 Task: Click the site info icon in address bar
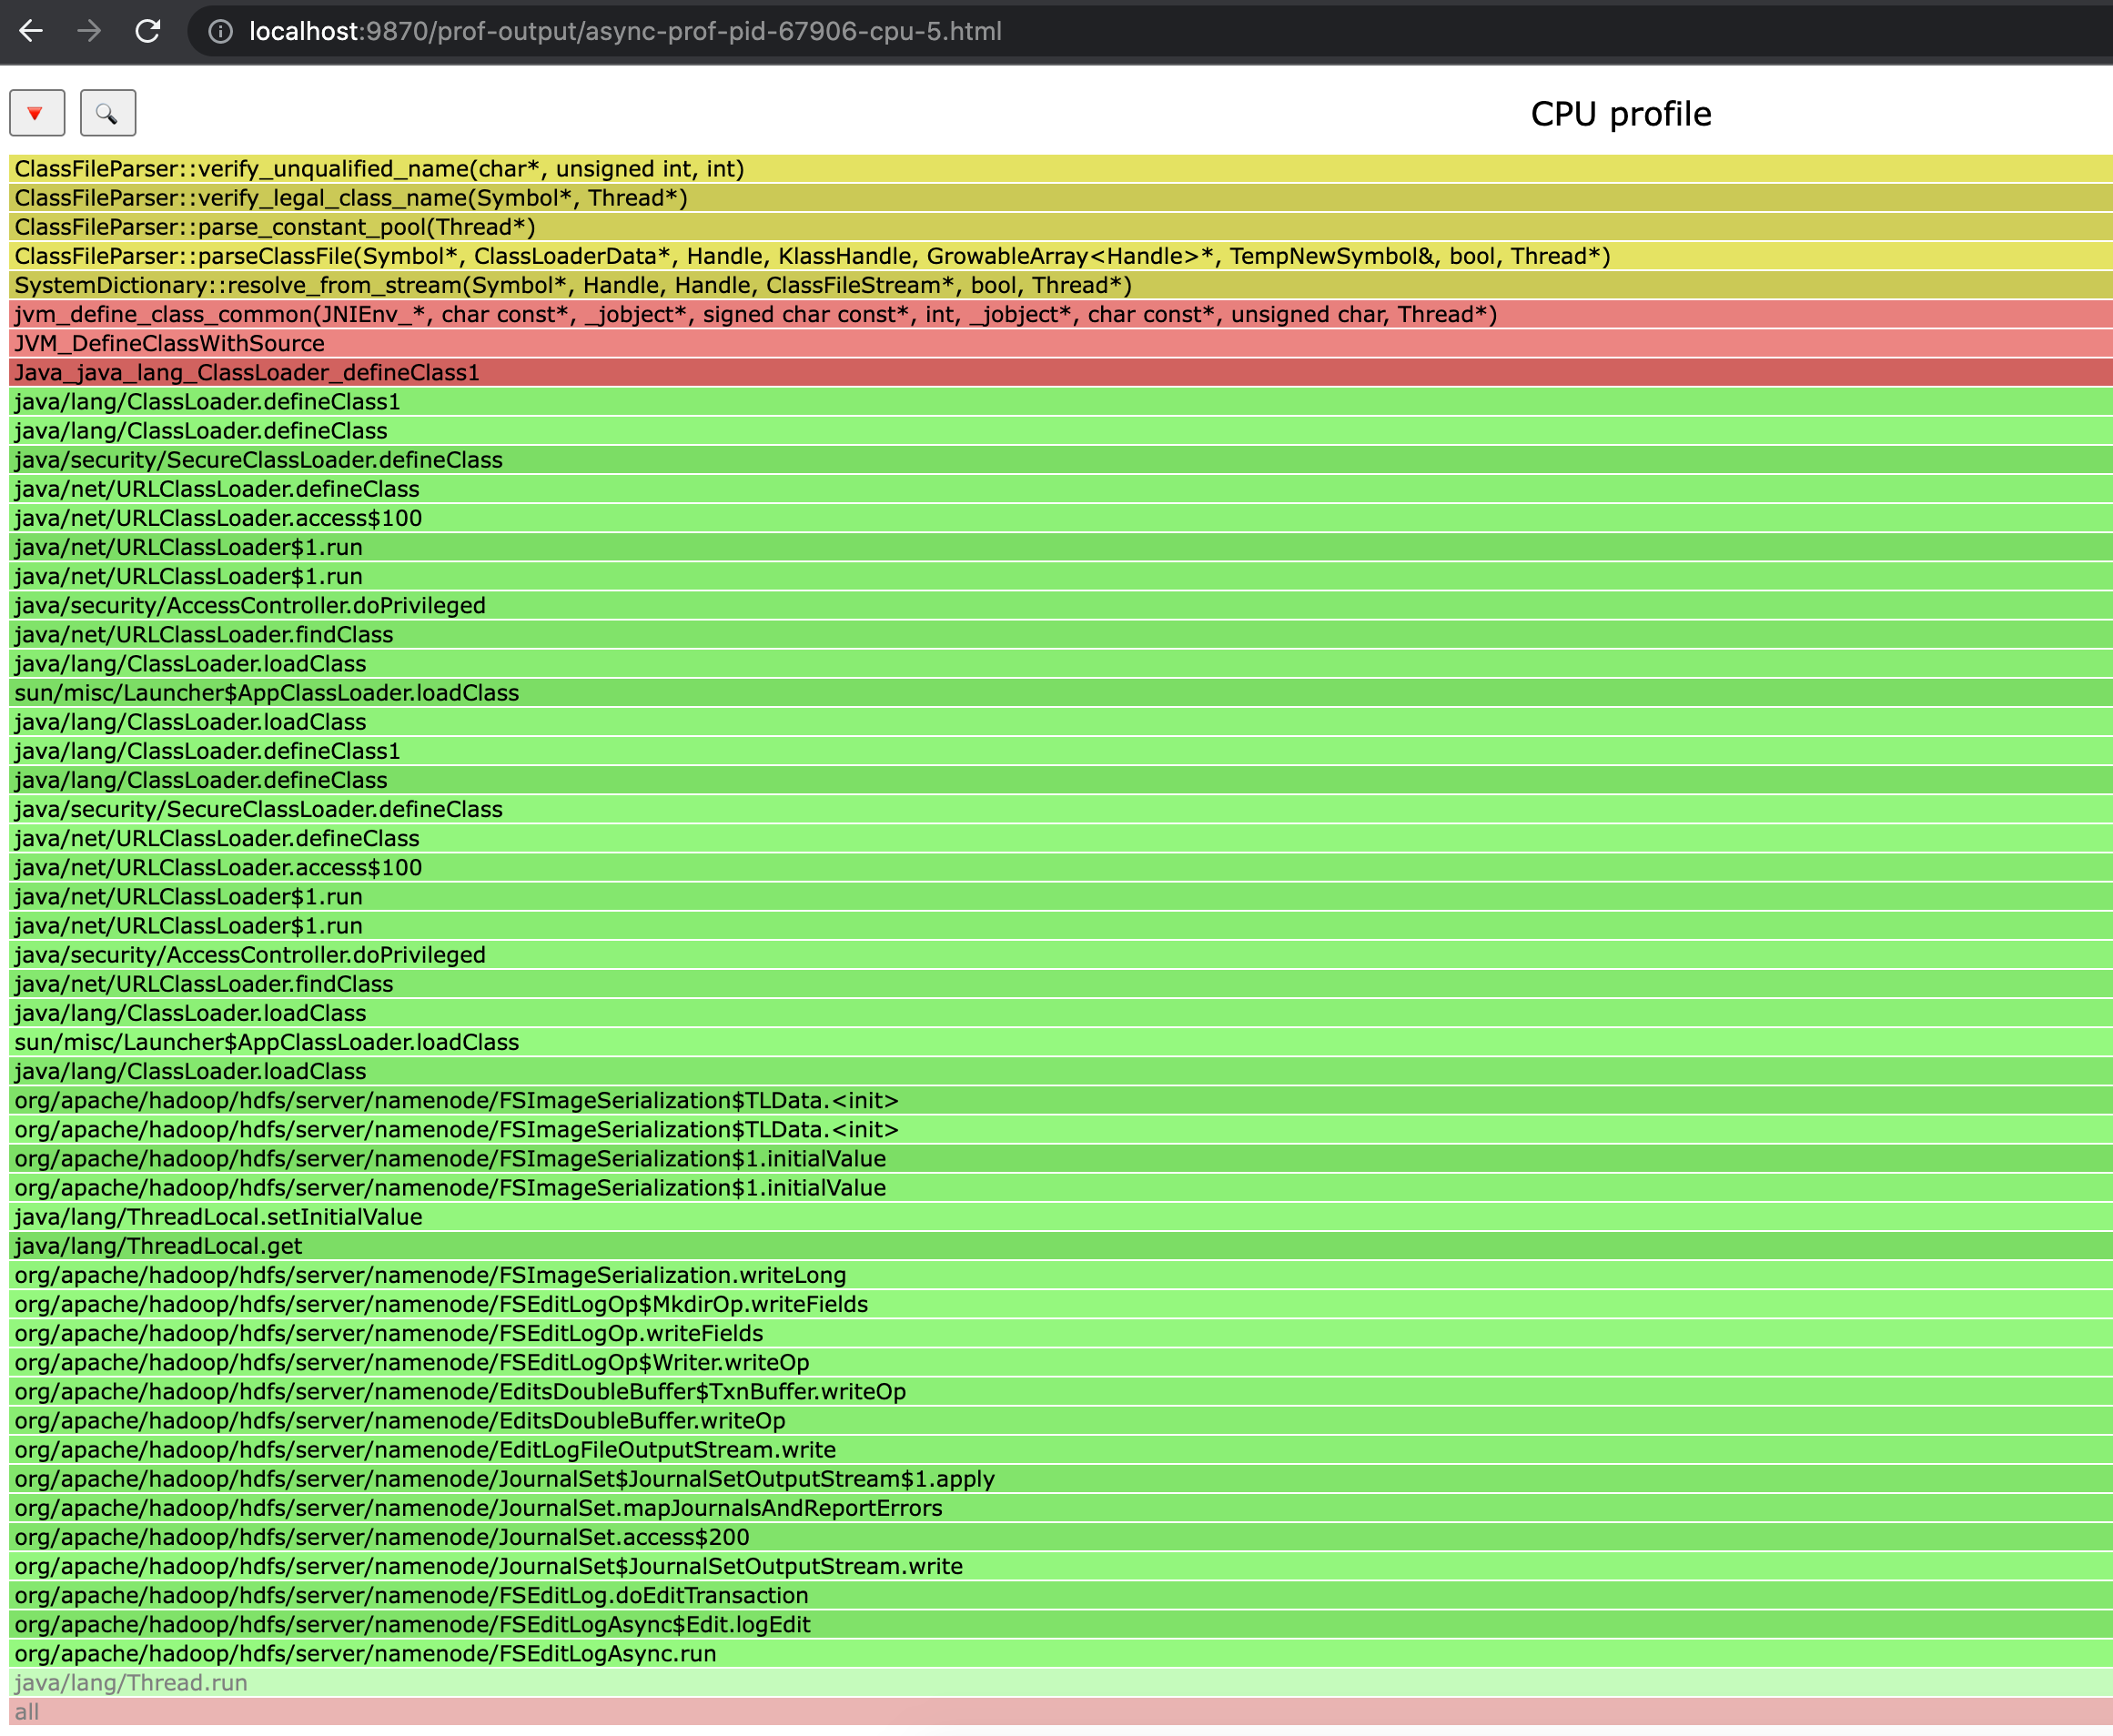click(x=220, y=31)
